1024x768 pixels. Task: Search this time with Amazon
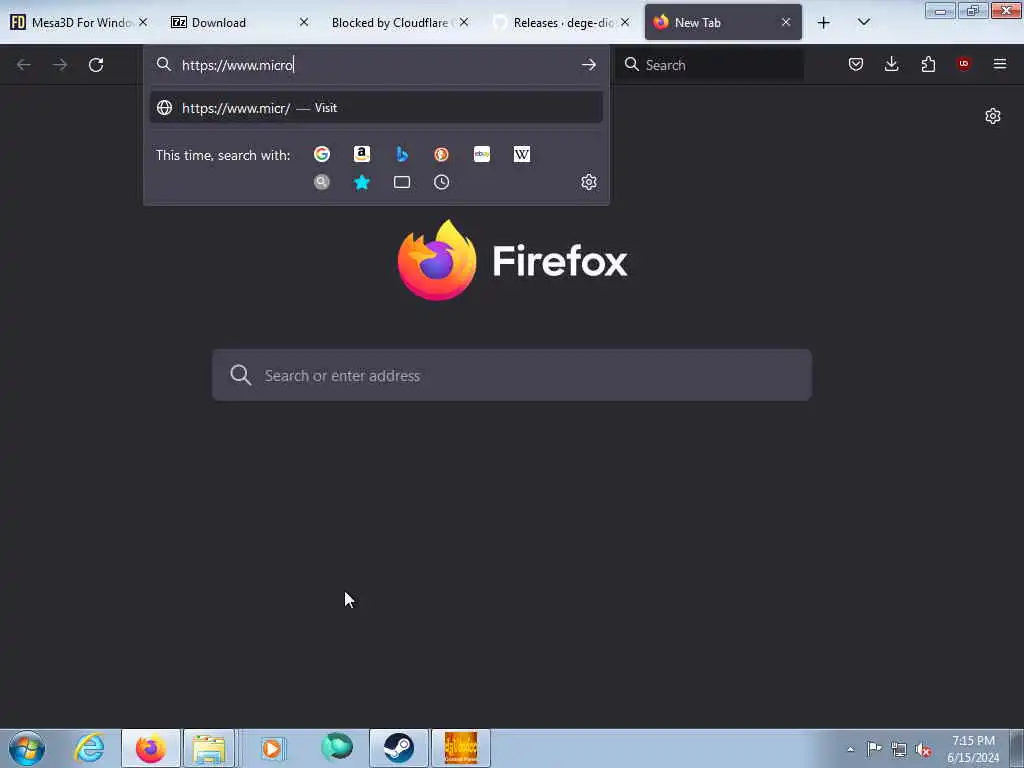[x=362, y=154]
